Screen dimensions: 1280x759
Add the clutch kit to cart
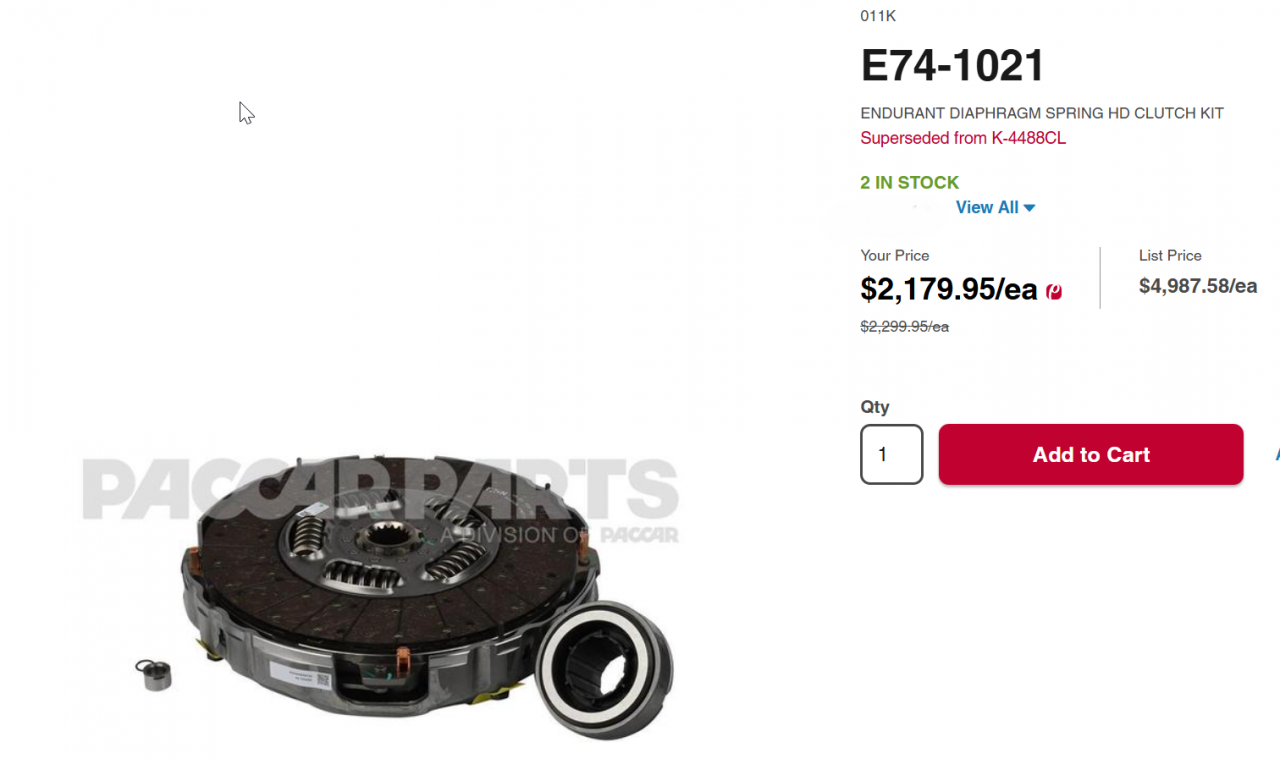[1091, 455]
